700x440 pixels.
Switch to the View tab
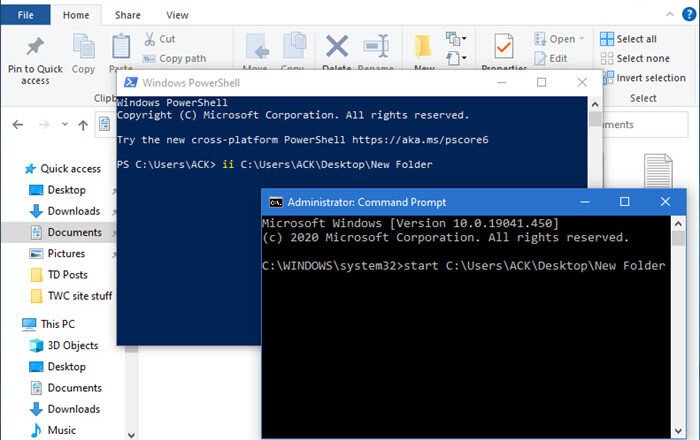pyautogui.click(x=177, y=15)
